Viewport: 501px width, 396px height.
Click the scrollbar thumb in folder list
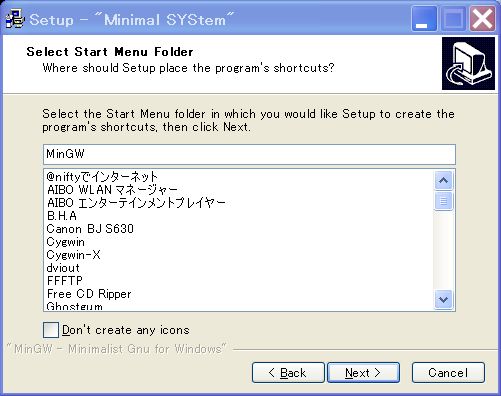point(443,201)
